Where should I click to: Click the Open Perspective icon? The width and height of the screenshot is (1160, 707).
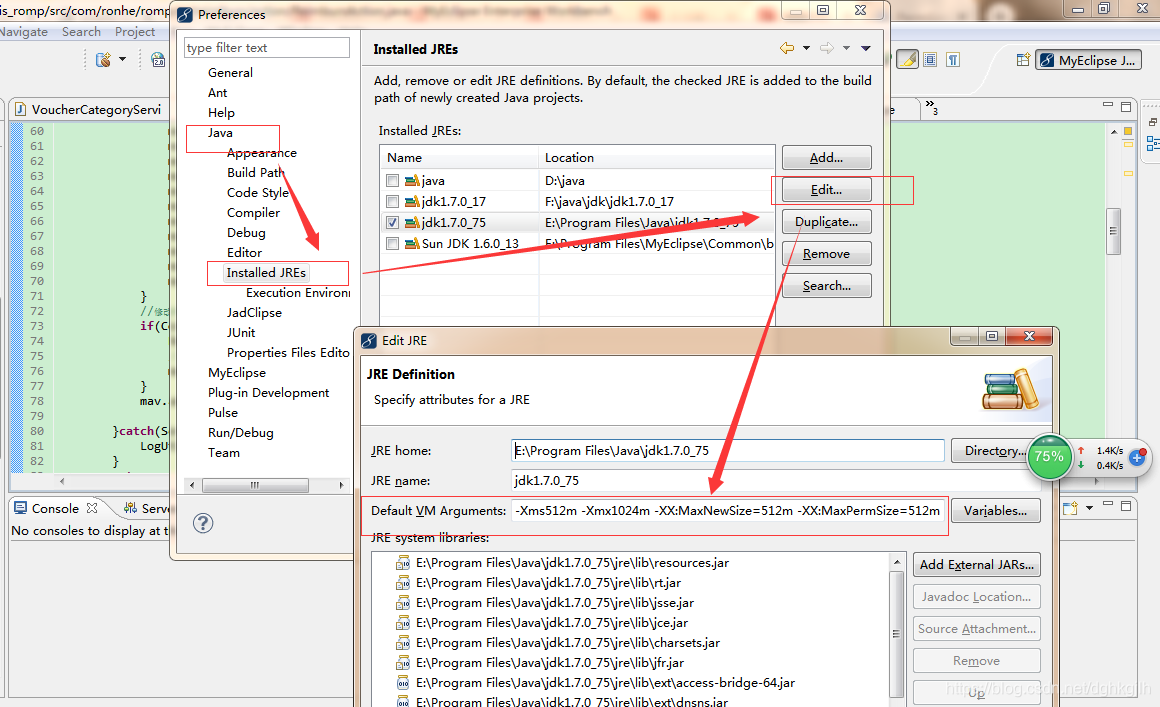click(1023, 60)
